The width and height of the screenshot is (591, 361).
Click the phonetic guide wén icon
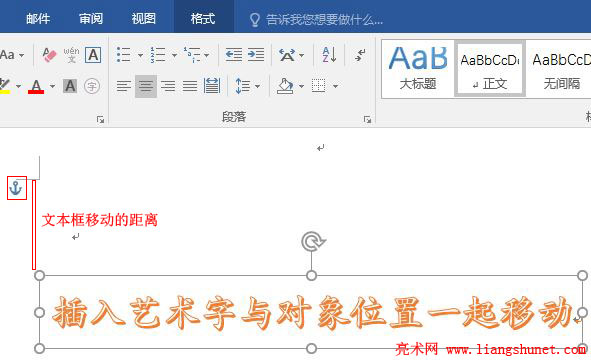[x=71, y=55]
